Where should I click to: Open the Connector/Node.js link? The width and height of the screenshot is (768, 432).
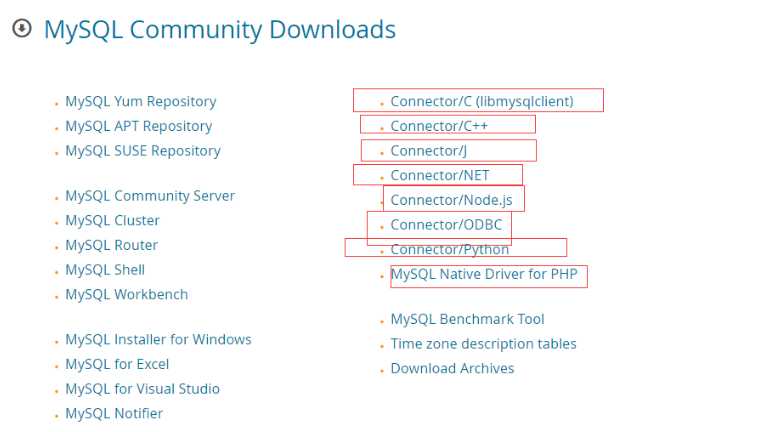pos(451,200)
